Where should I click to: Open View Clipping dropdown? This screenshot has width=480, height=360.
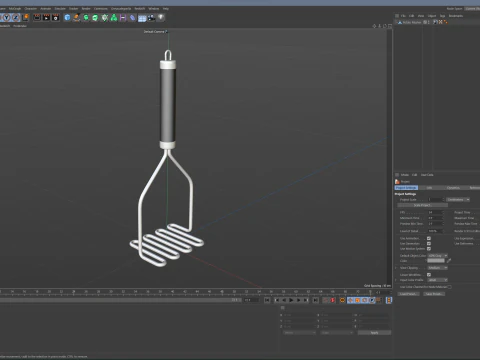pos(437,268)
